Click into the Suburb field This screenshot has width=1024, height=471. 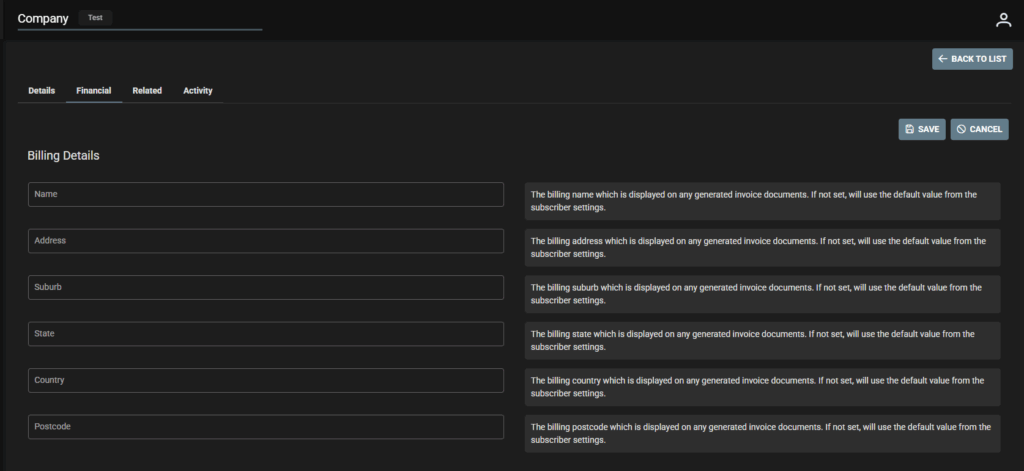click(x=265, y=287)
